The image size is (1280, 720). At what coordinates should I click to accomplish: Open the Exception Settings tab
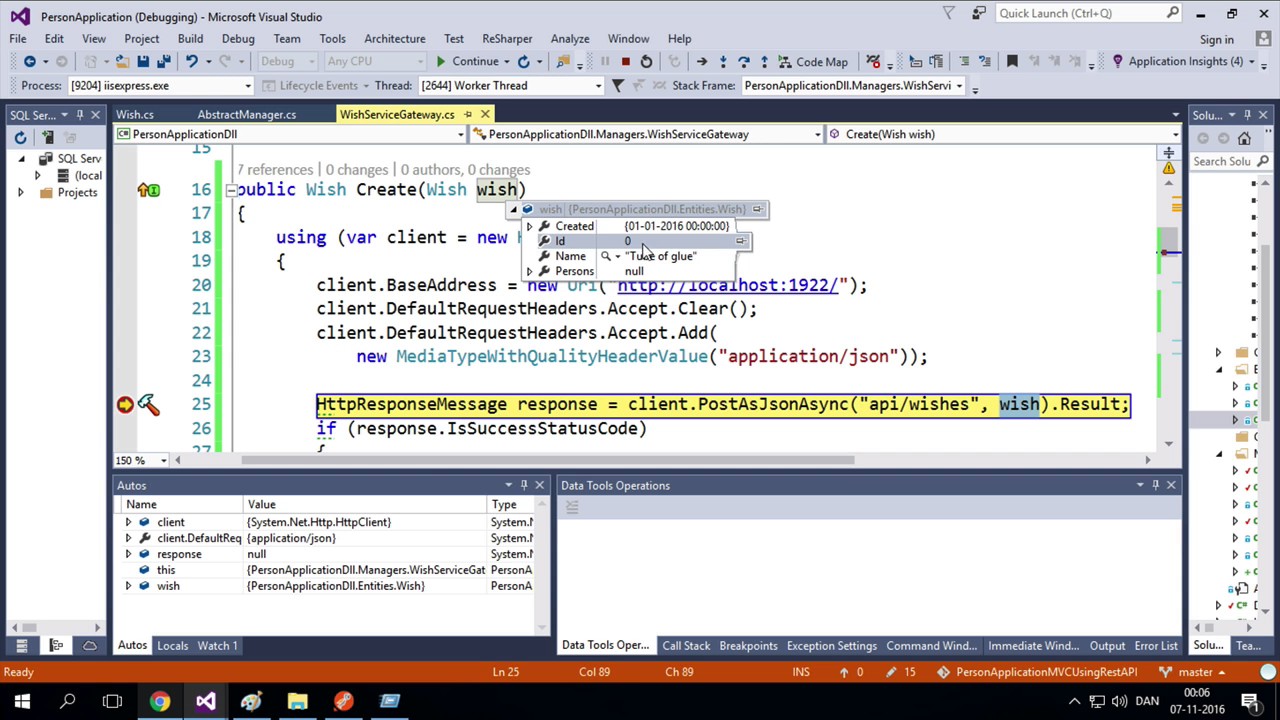pyautogui.click(x=831, y=646)
